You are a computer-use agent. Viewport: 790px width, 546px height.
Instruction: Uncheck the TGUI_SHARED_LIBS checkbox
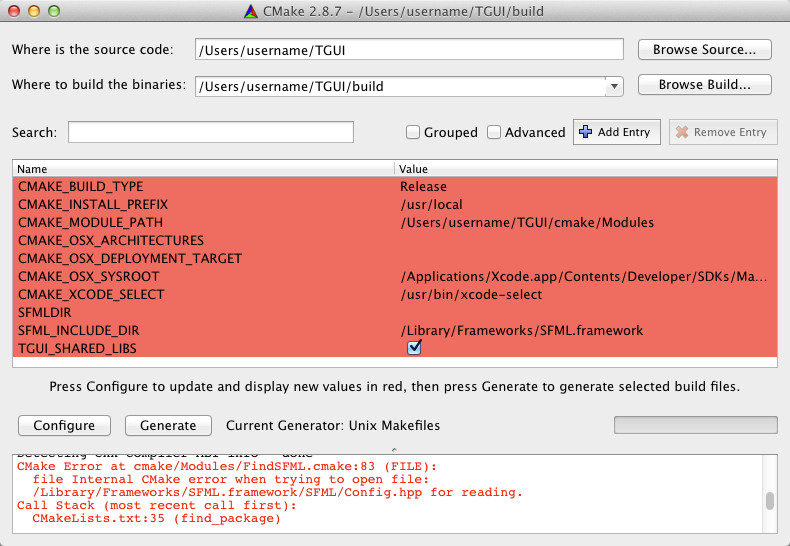tap(414, 348)
